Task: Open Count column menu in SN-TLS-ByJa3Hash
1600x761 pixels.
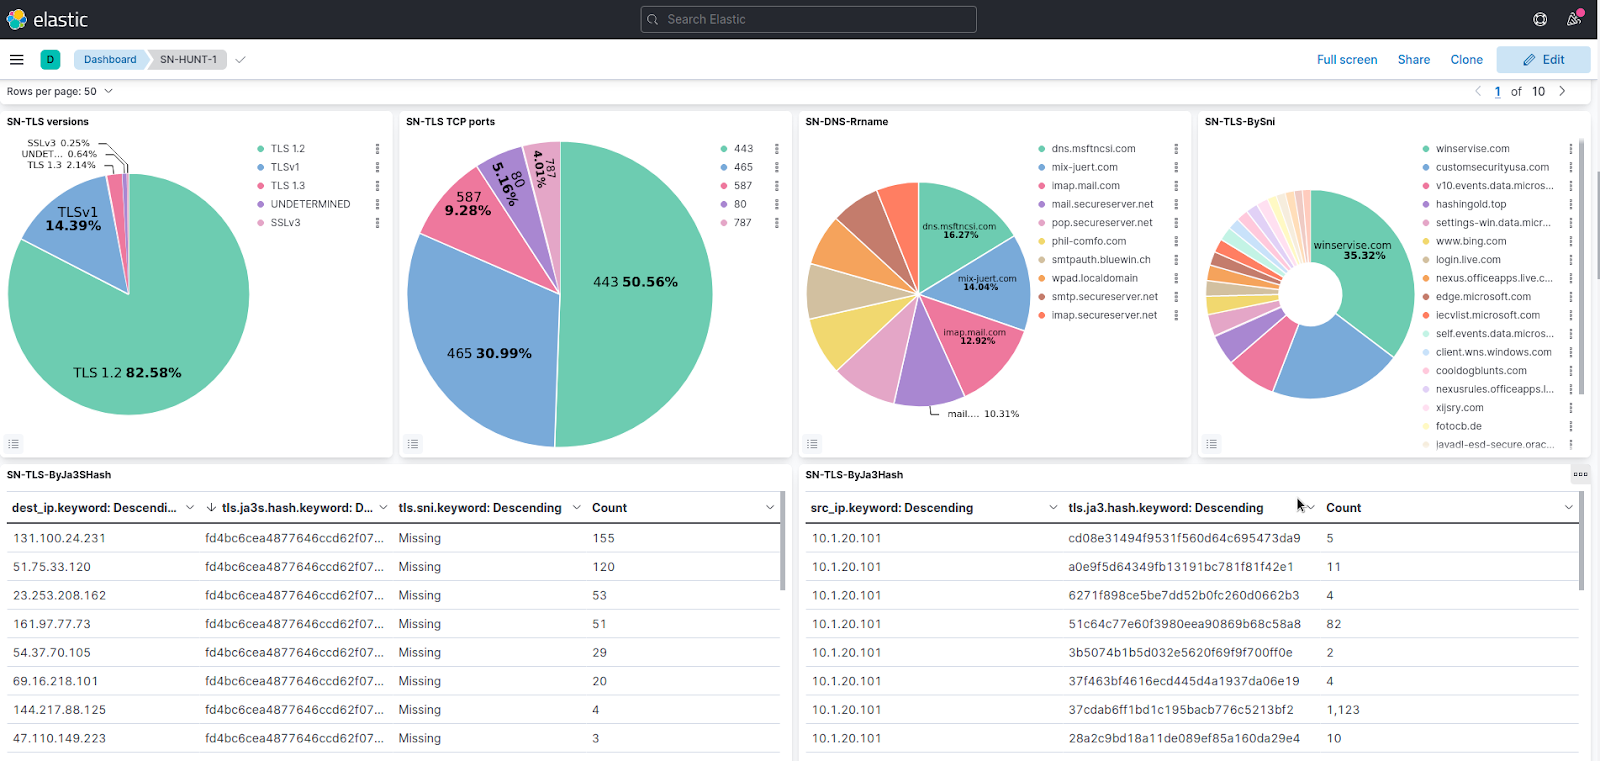Action: 1569,508
